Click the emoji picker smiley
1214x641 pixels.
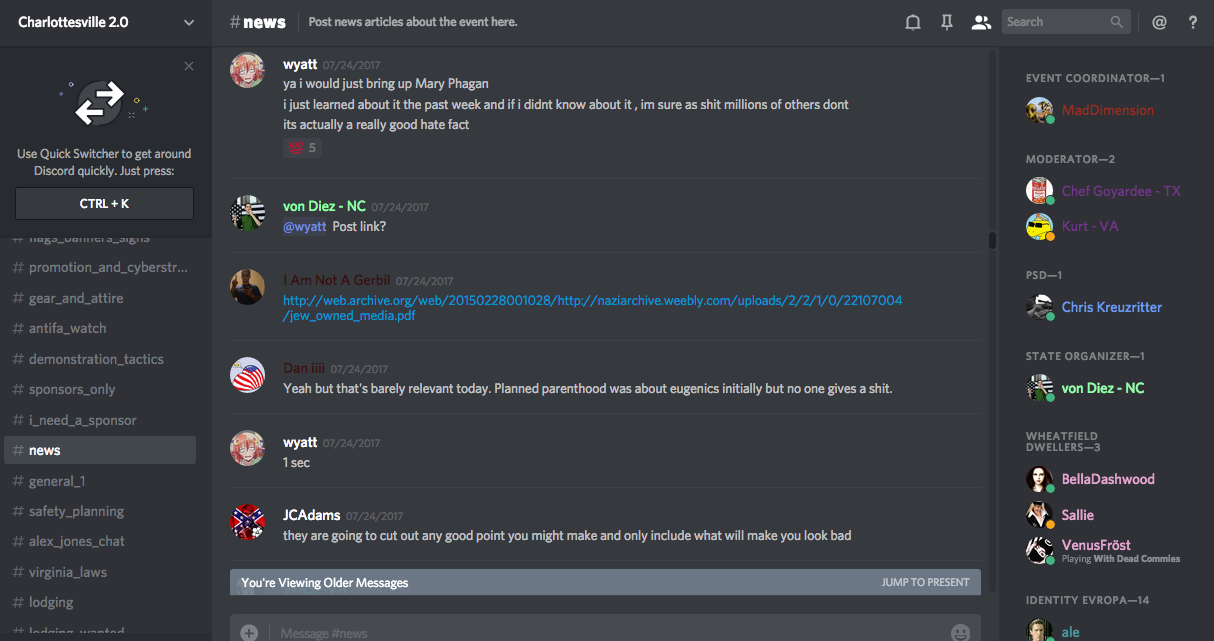coord(960,632)
